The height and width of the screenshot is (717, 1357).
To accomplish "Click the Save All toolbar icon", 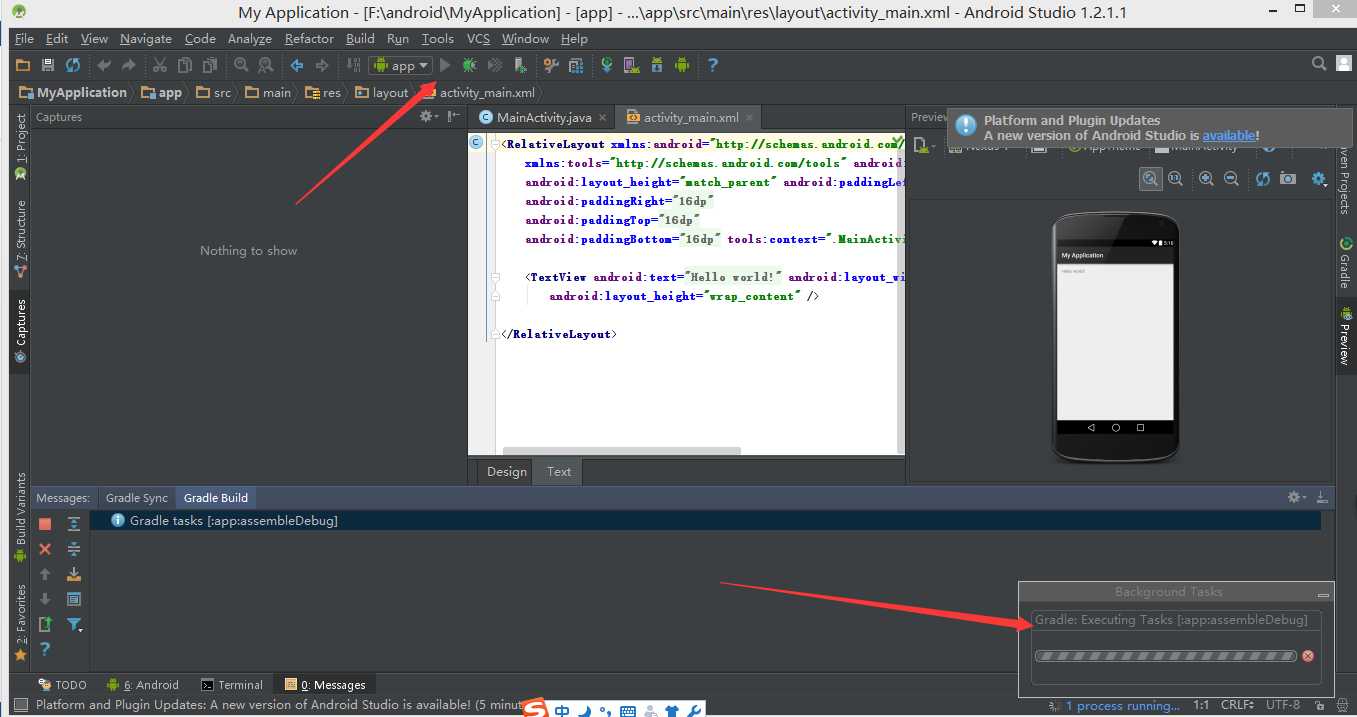I will pos(47,65).
